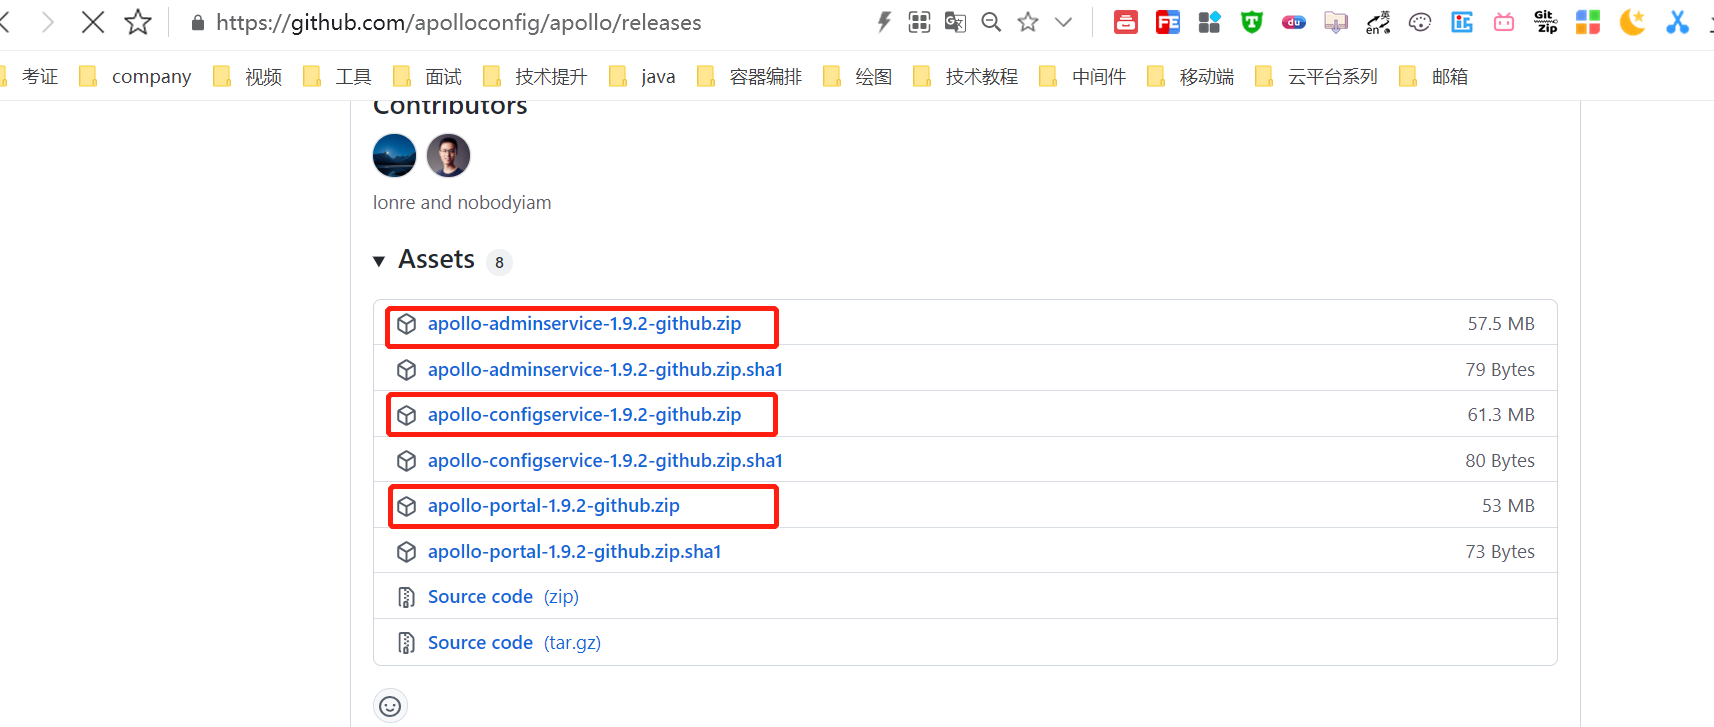Expand the address bar chevron dropdown
Screen dimensions: 1714x727
1063,22
